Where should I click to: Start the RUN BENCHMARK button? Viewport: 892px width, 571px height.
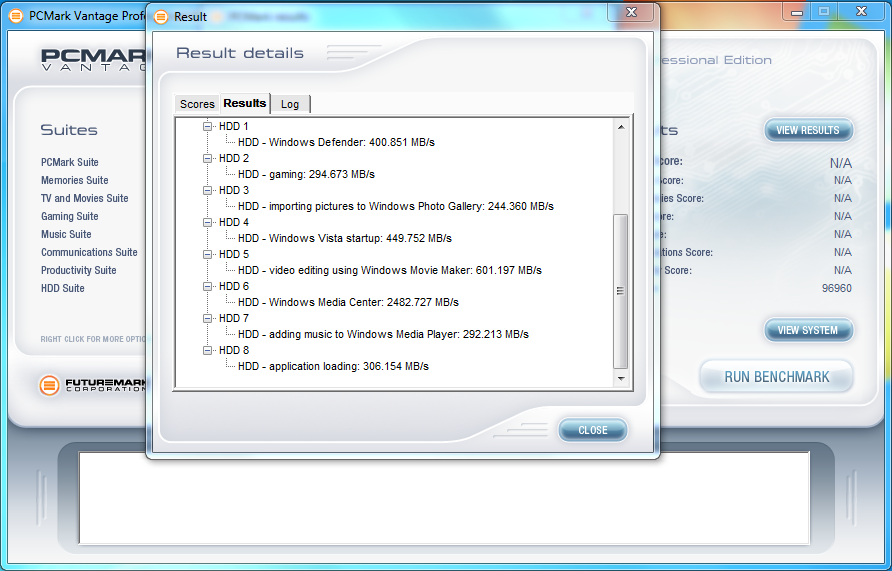(777, 376)
